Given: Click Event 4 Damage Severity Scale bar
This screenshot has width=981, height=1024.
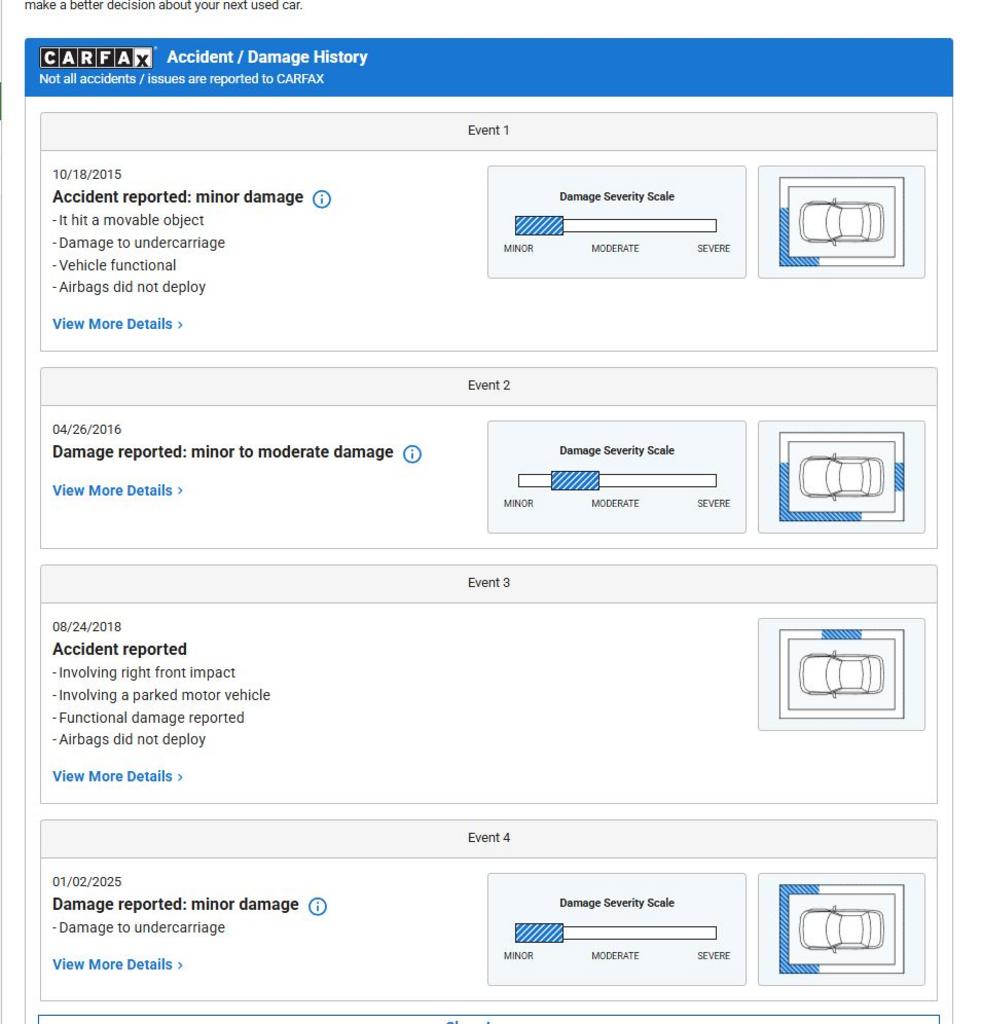Looking at the screenshot, I should pos(616,933).
